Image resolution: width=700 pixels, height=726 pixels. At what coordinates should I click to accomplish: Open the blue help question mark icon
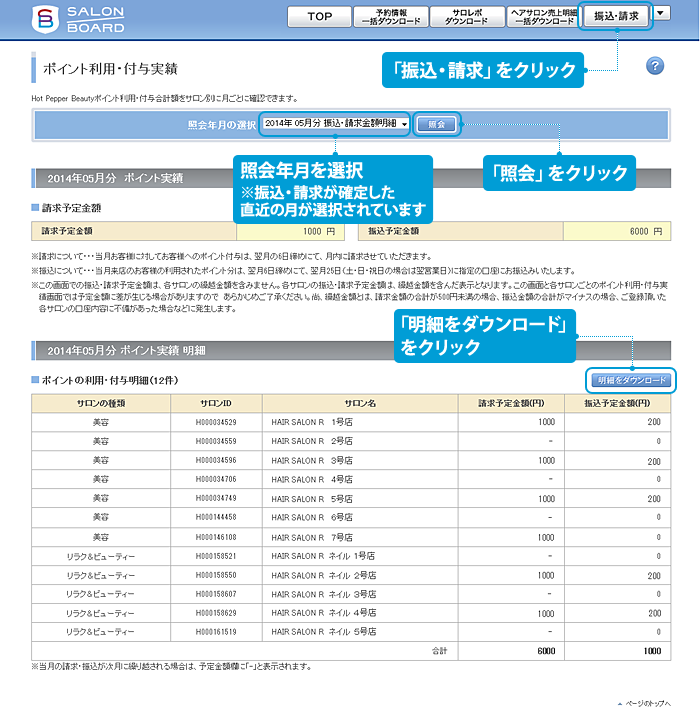(655, 66)
